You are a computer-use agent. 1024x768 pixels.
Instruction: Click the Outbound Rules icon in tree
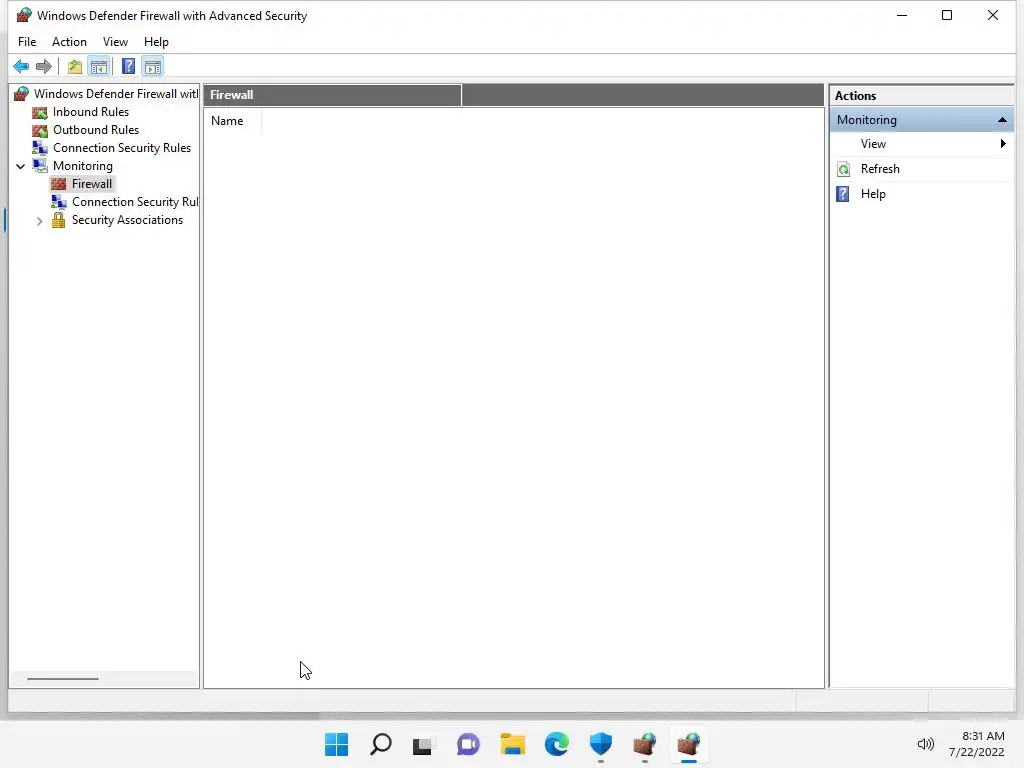click(40, 130)
